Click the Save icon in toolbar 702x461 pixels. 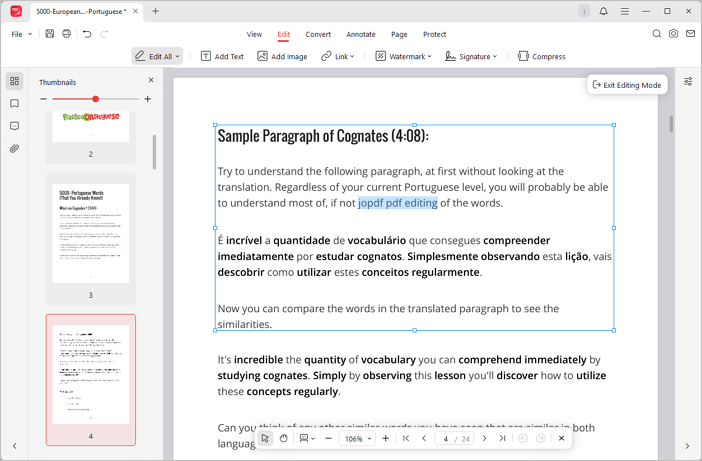coord(50,34)
